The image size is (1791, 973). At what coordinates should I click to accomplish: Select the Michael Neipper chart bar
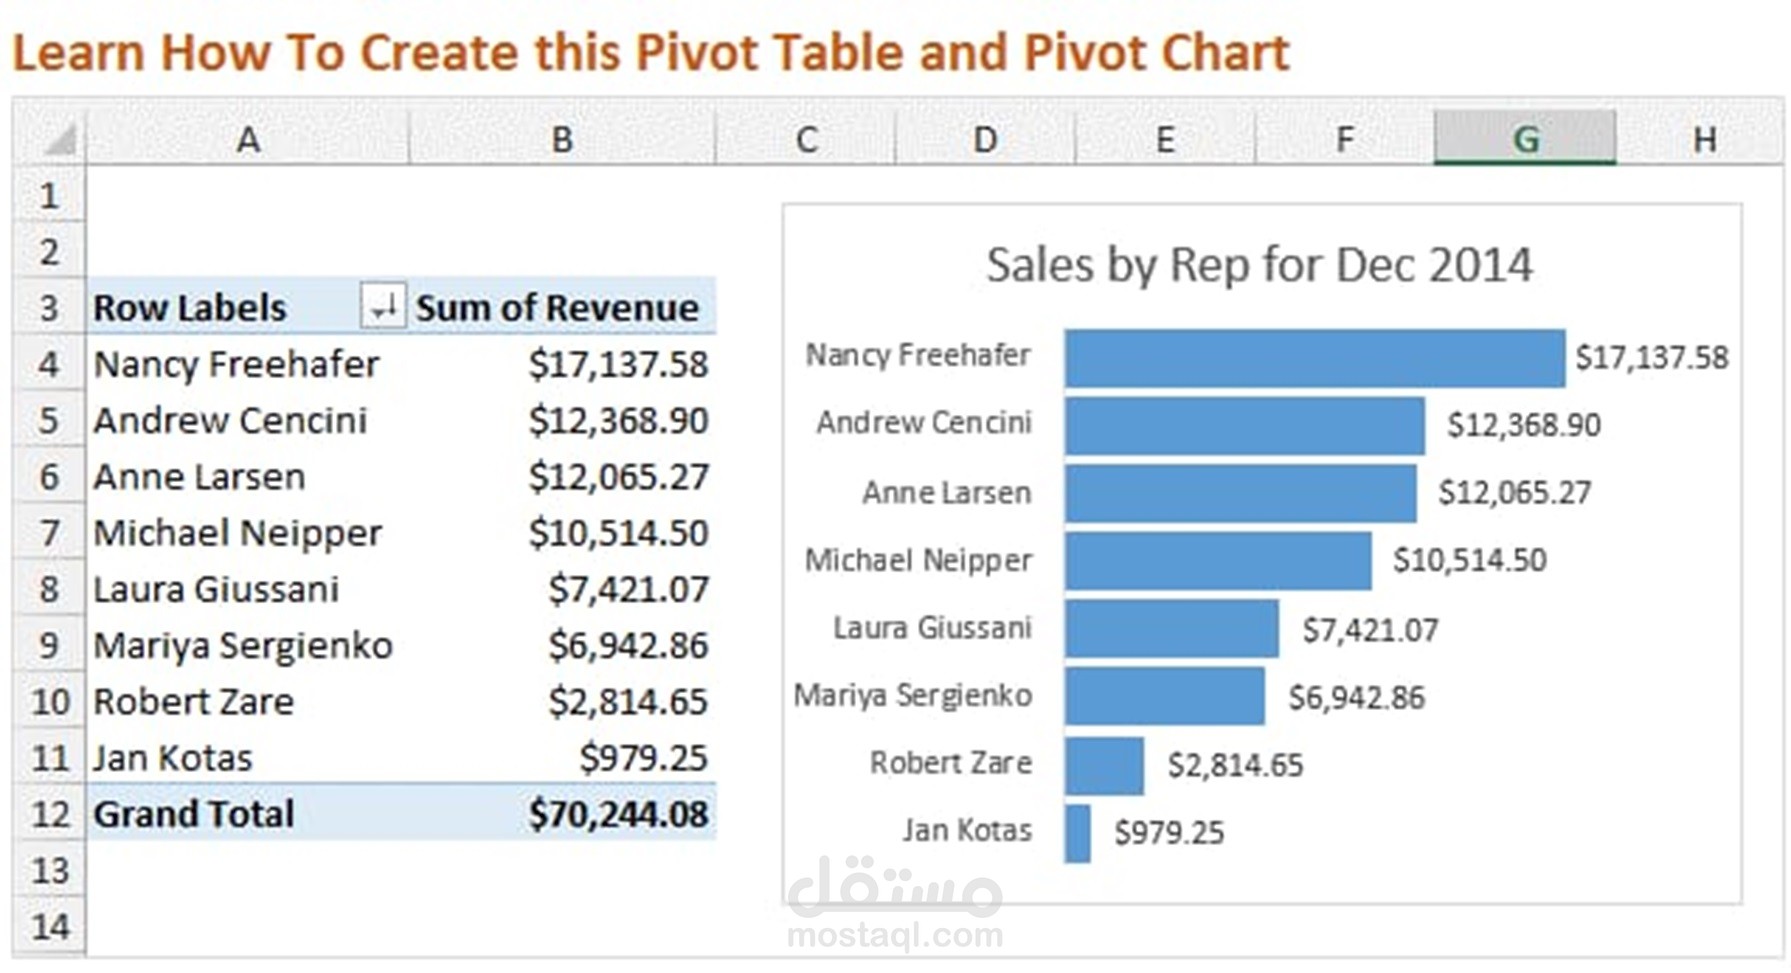click(x=1217, y=561)
